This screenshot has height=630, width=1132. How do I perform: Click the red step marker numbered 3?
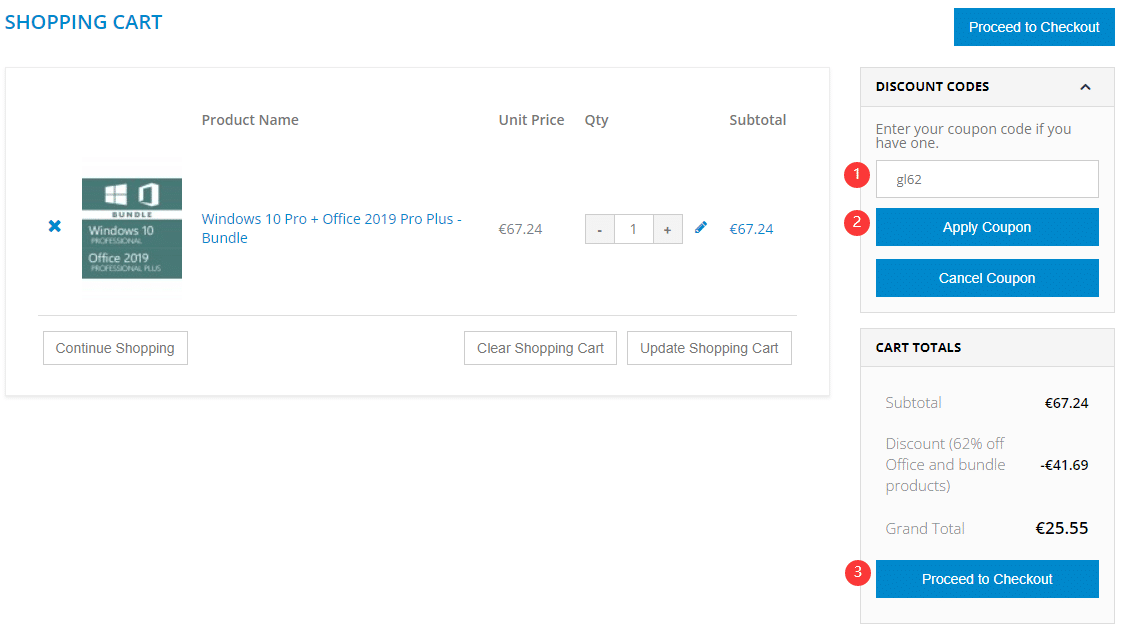click(x=856, y=573)
